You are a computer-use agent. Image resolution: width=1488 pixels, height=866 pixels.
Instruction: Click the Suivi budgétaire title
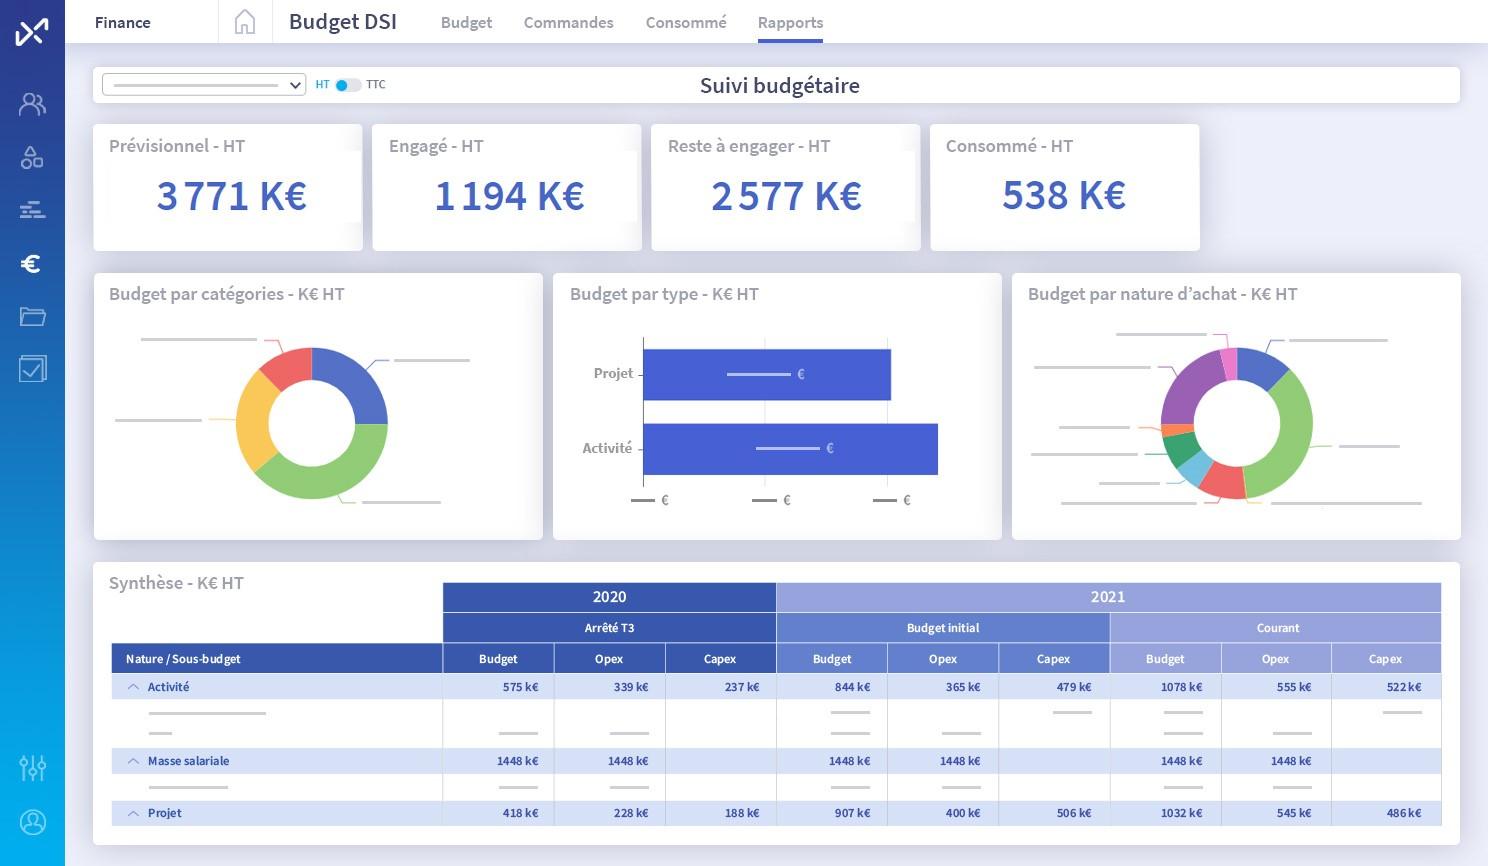coord(780,85)
